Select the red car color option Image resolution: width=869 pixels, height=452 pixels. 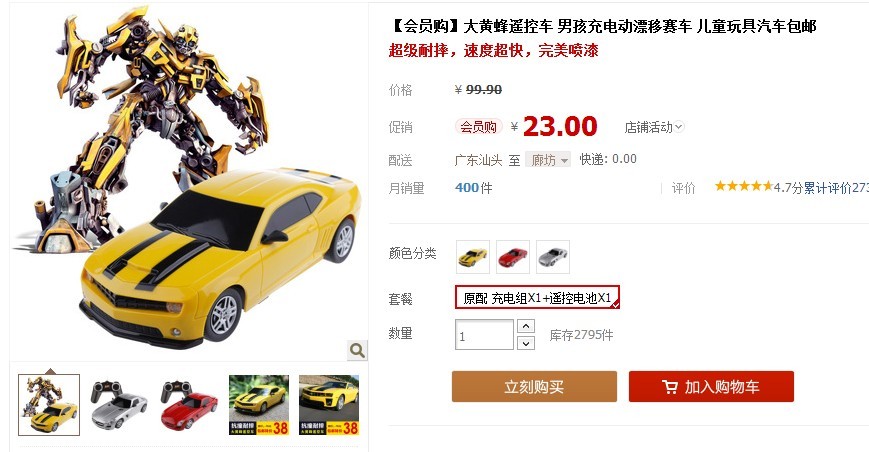click(513, 257)
